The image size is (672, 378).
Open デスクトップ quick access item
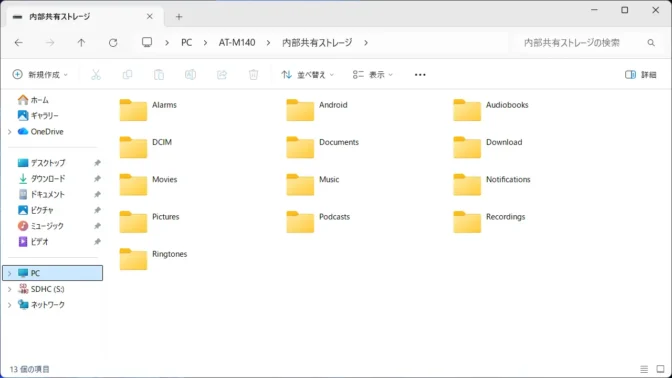[42, 163]
